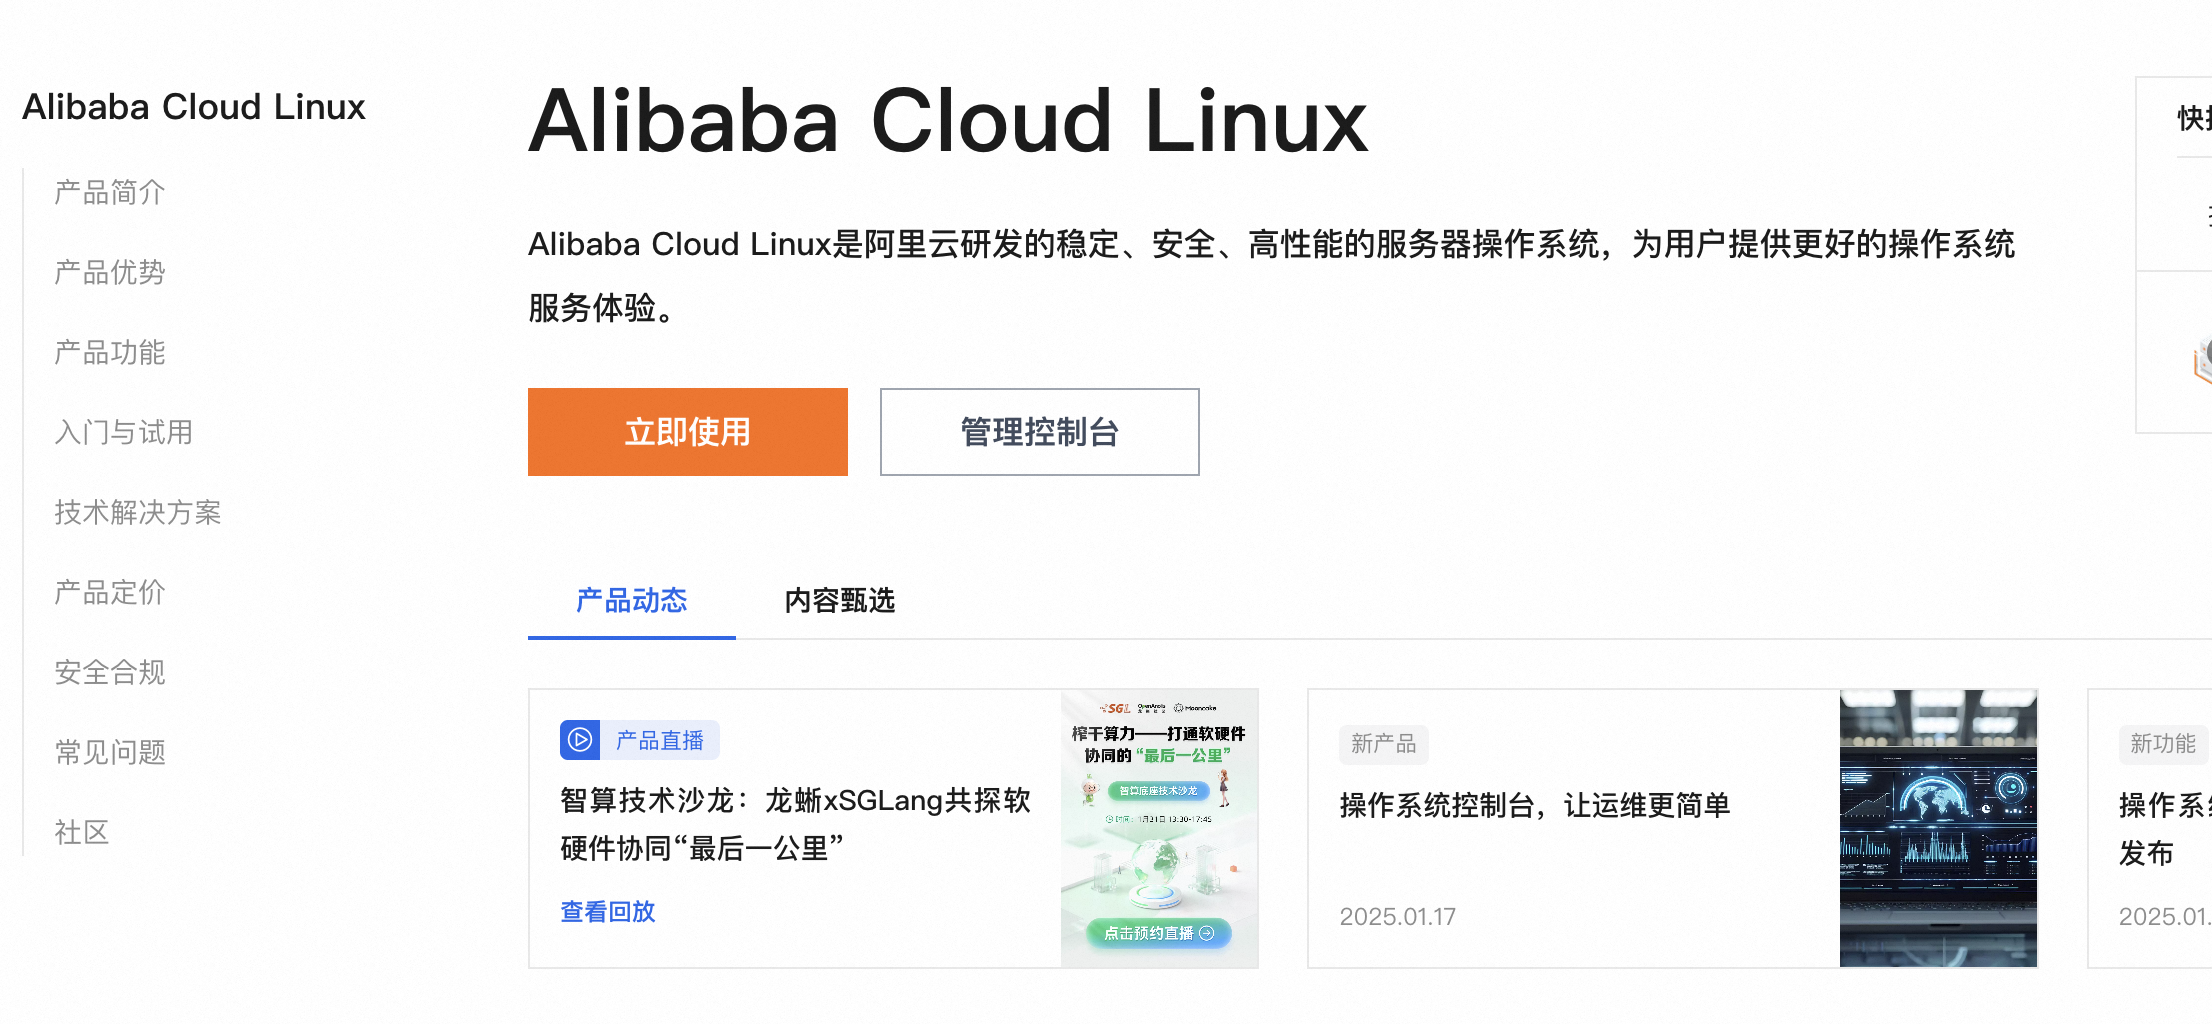Click the 立即使用 button

[x=687, y=431]
